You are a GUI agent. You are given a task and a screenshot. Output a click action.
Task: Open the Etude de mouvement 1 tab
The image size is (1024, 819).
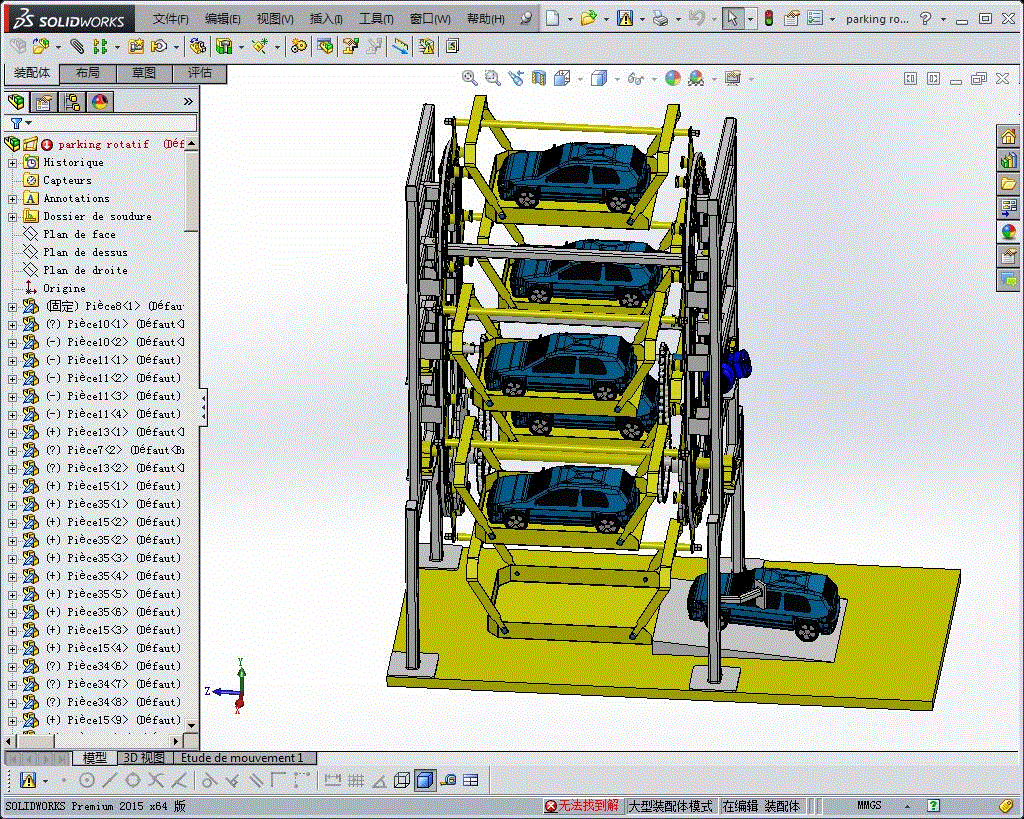pyautogui.click(x=241, y=758)
